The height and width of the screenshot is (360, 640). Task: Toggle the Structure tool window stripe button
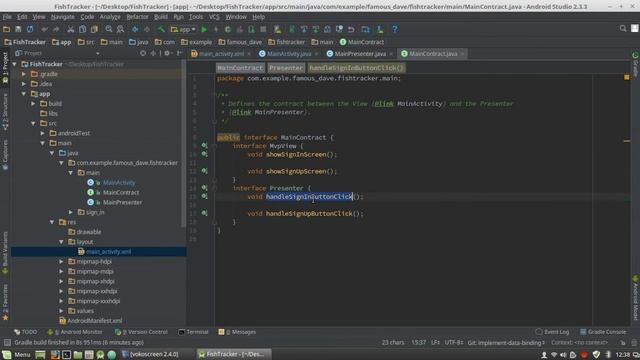point(5,112)
